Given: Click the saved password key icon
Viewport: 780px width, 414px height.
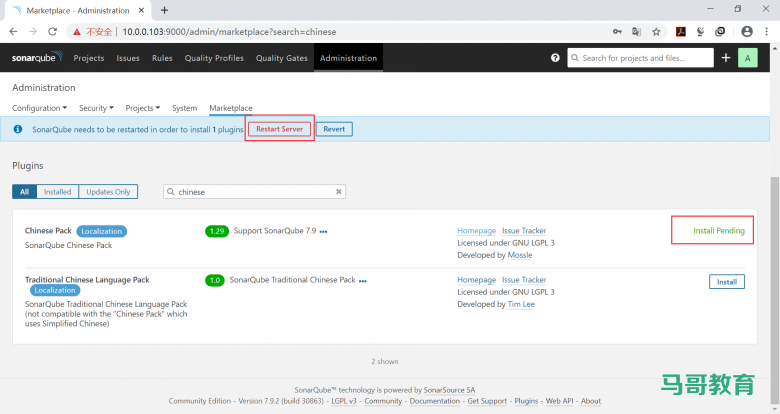Looking at the screenshot, I should pos(617,31).
